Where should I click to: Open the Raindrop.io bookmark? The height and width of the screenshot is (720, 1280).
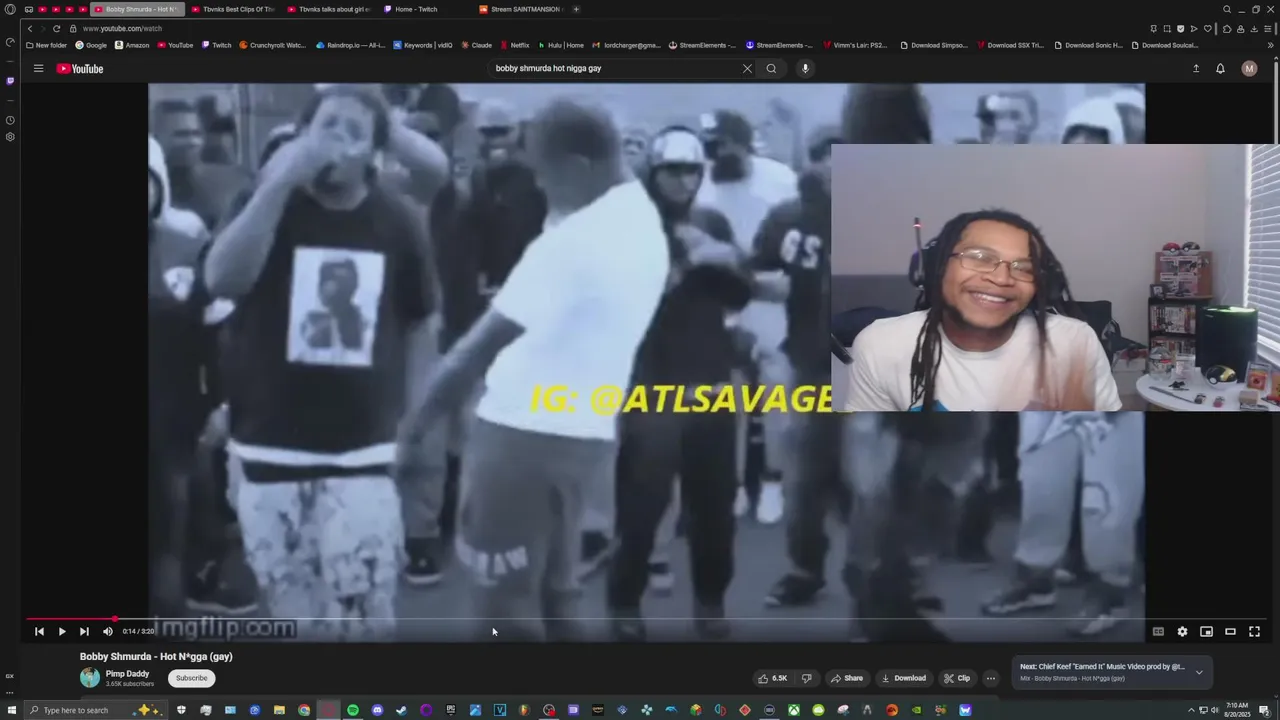point(351,45)
